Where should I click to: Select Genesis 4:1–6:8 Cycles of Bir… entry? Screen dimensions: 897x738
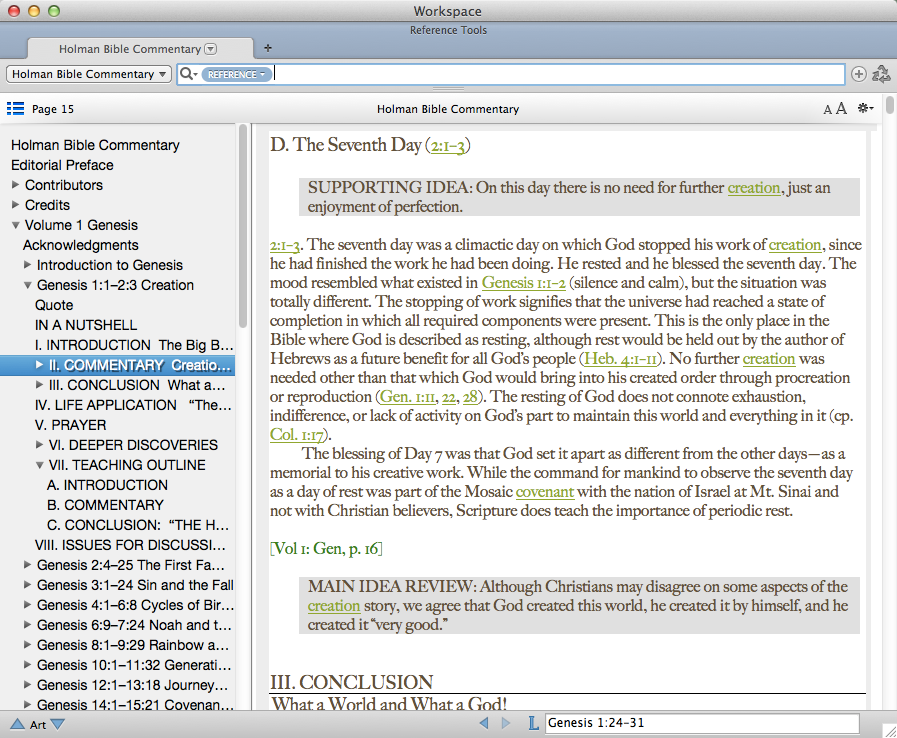pyautogui.click(x=136, y=605)
